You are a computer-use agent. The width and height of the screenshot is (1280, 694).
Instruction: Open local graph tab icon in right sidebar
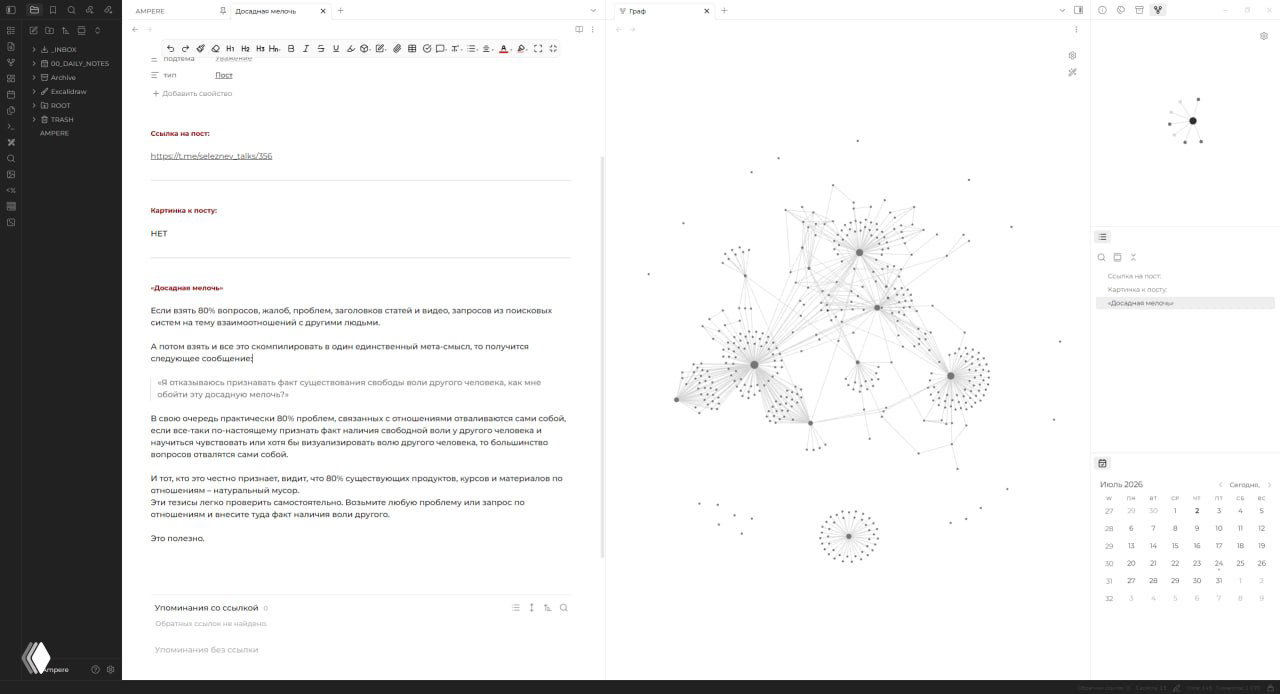click(1157, 10)
